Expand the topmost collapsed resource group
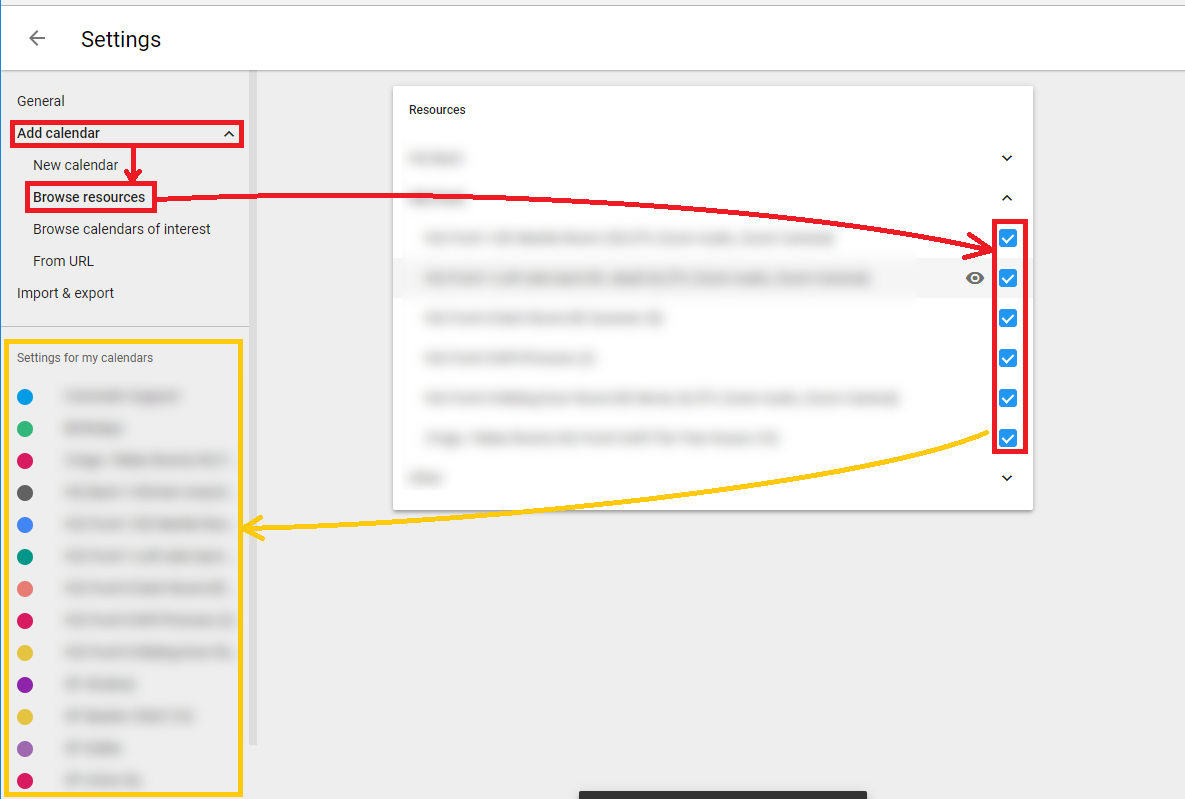The width and height of the screenshot is (1185, 799). (x=1007, y=158)
